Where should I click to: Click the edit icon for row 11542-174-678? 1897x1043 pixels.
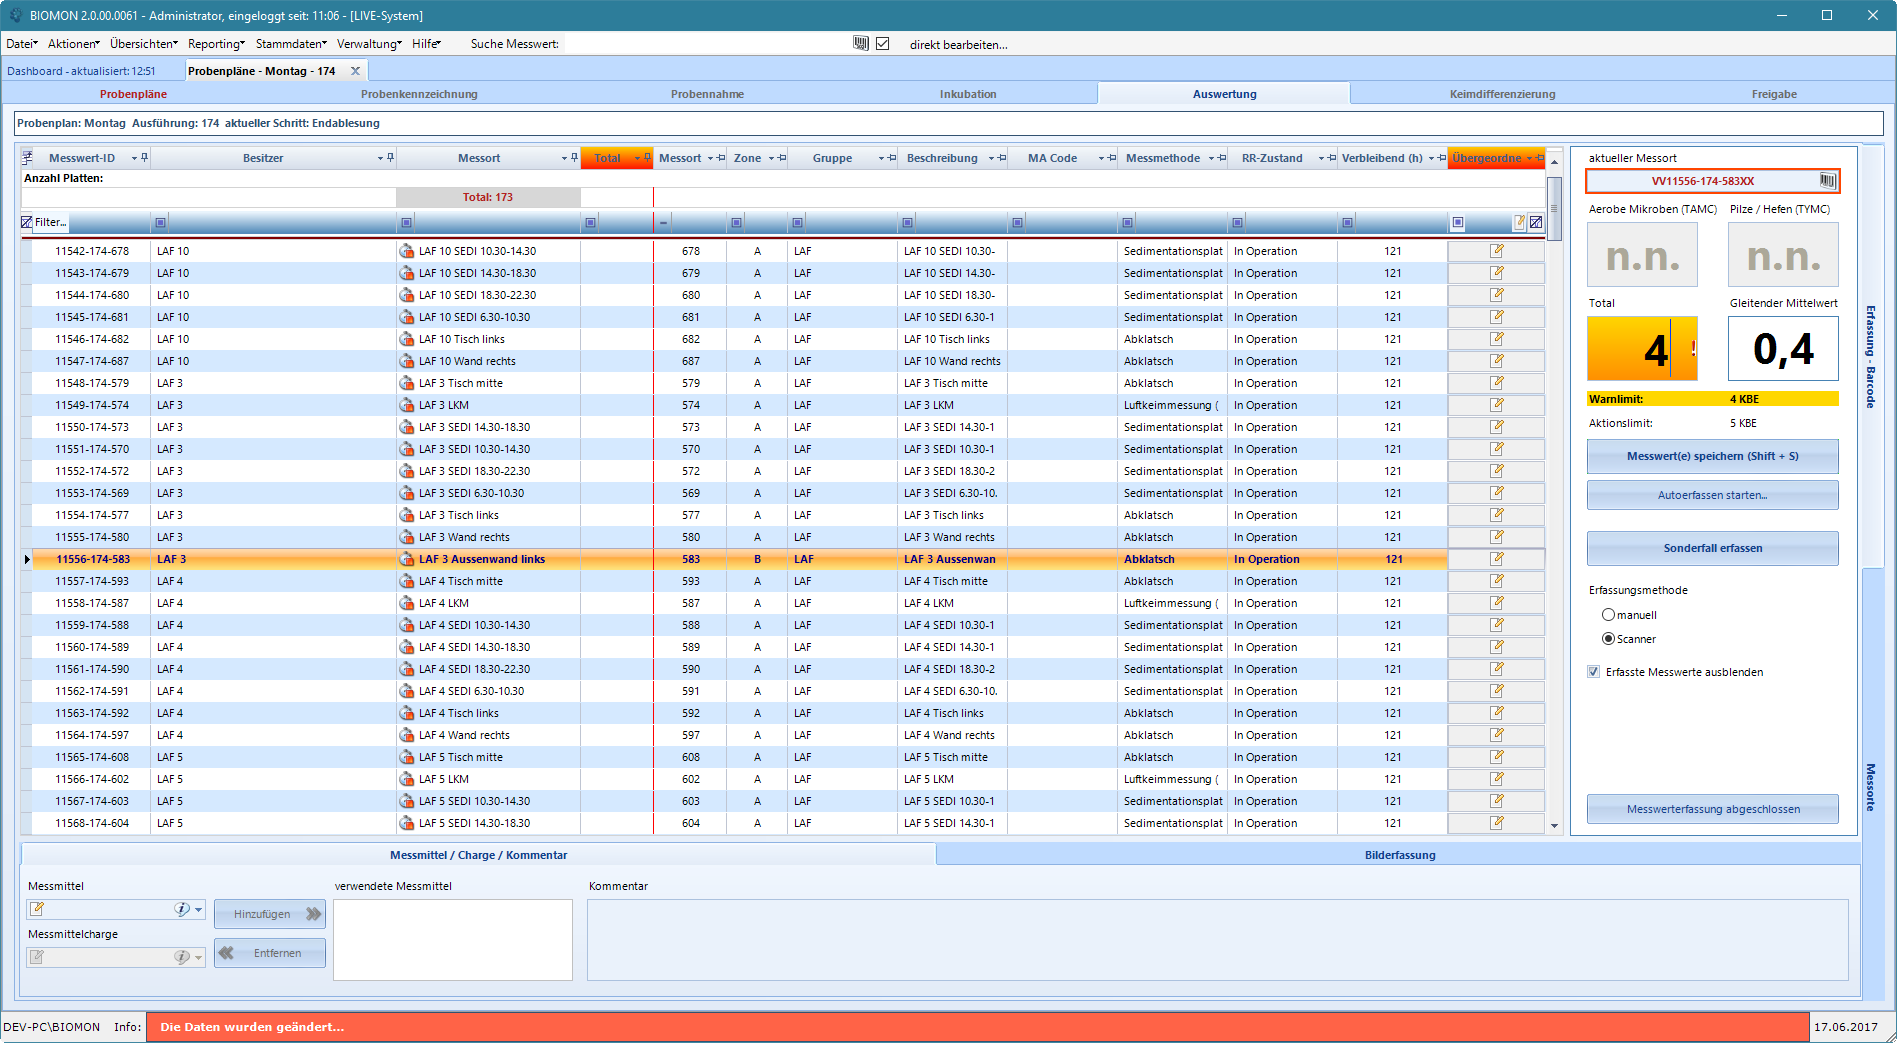click(x=1496, y=251)
